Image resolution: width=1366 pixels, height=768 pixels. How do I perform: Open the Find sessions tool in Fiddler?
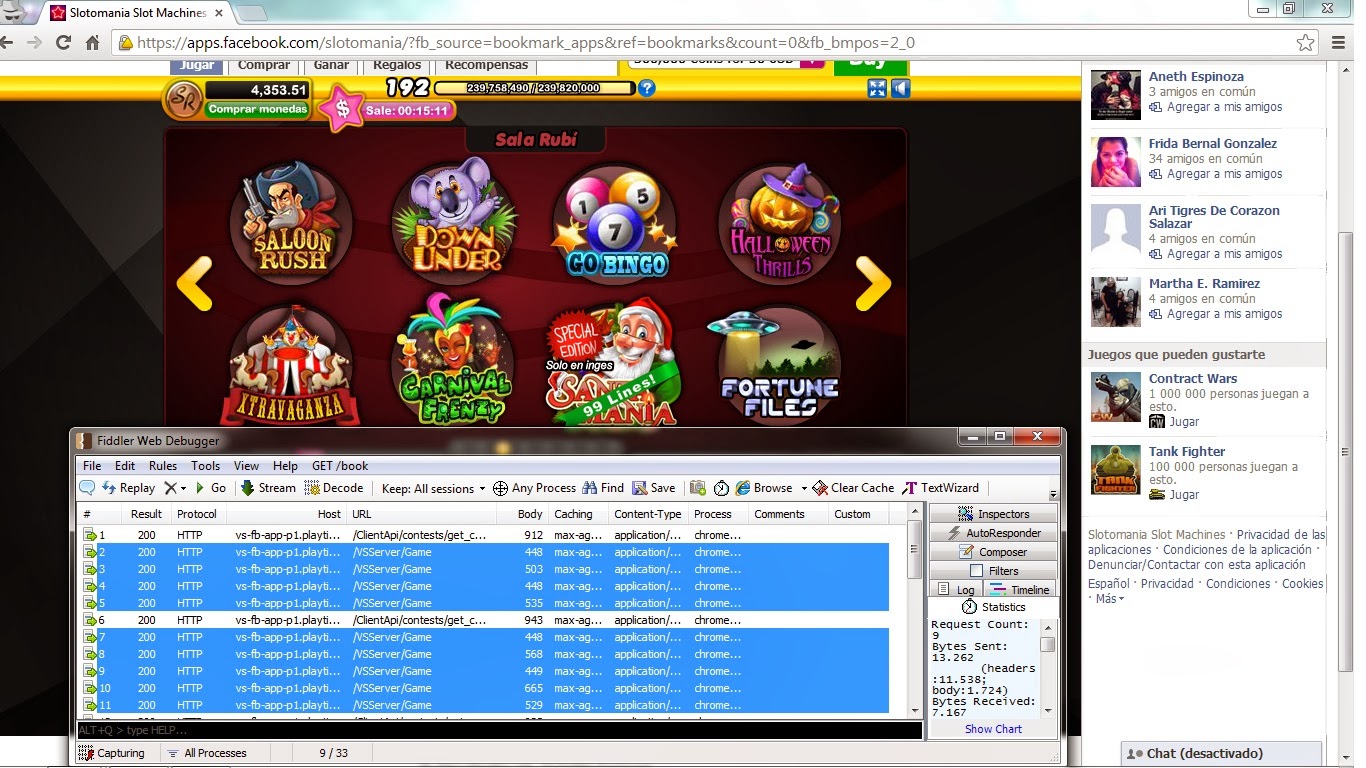coord(603,488)
